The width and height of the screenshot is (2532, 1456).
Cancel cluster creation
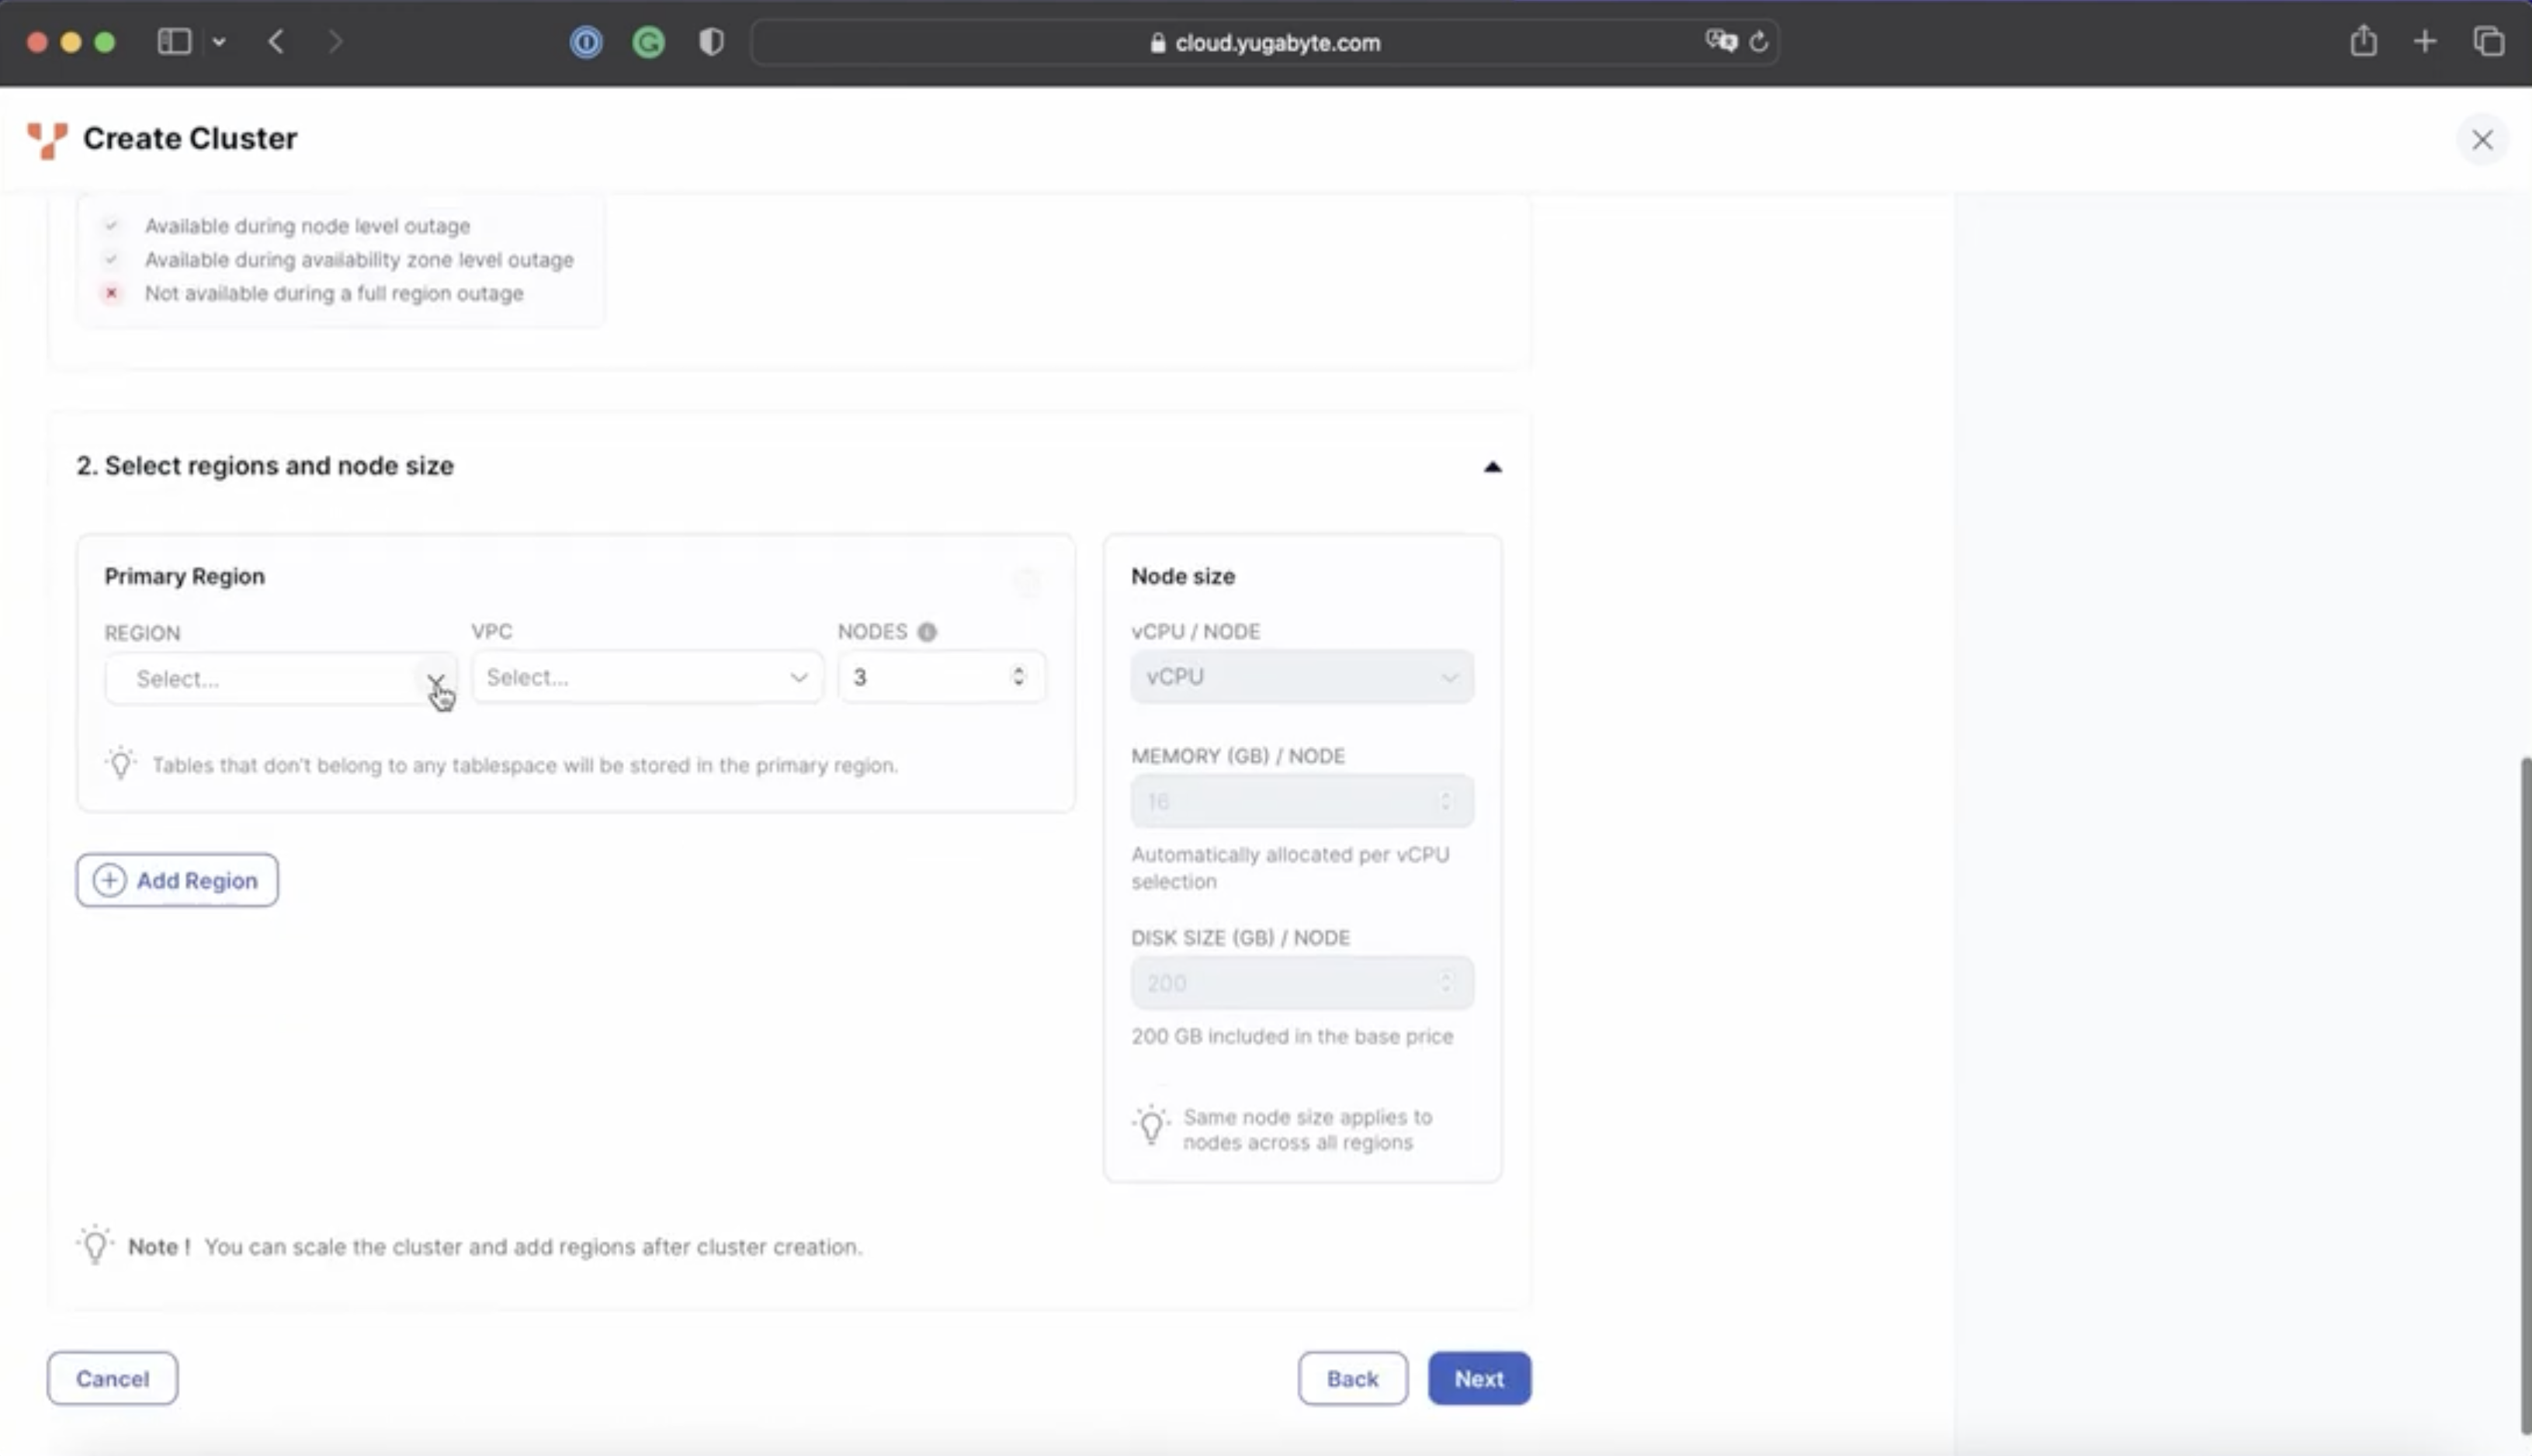[x=112, y=1378]
